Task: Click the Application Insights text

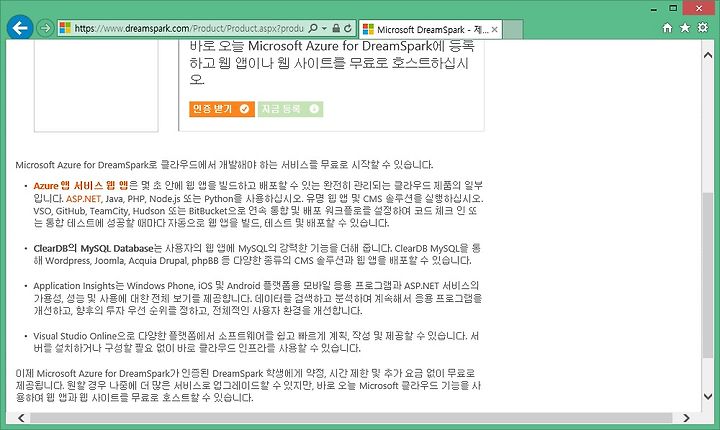Action: coord(74,286)
